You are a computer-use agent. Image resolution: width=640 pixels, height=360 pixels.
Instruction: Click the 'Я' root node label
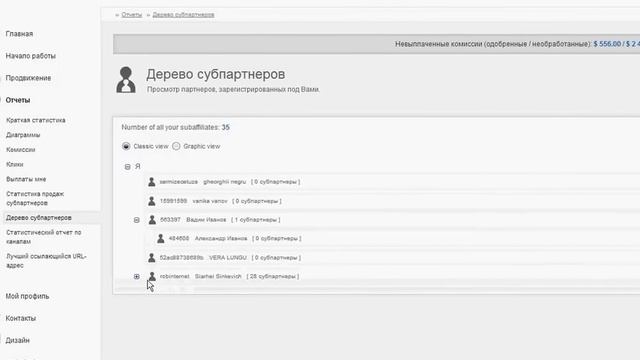click(x=138, y=167)
